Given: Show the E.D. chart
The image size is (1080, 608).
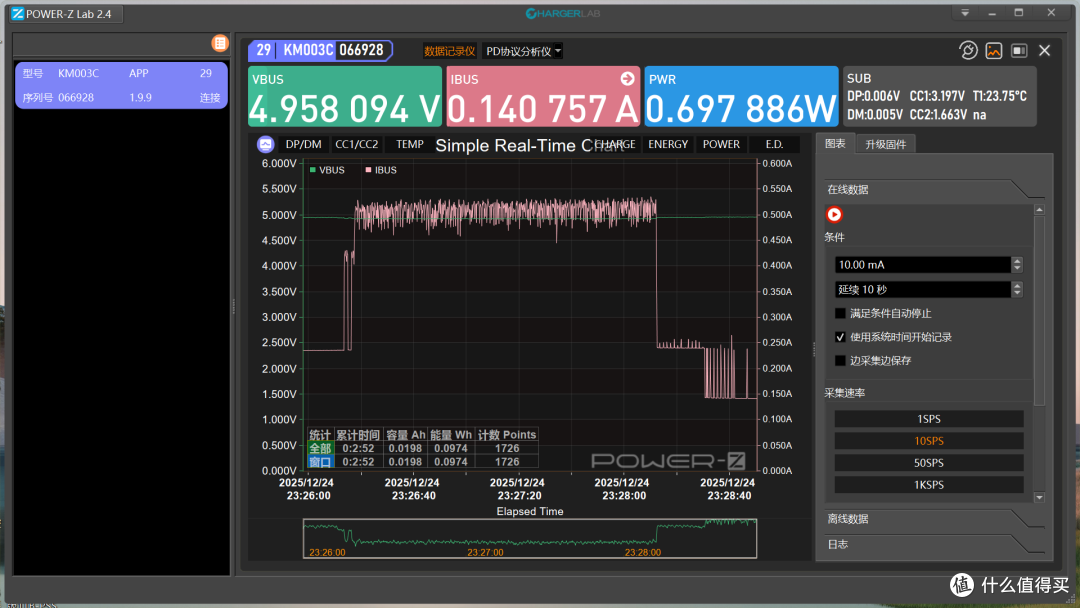Looking at the screenshot, I should pyautogui.click(x=774, y=144).
